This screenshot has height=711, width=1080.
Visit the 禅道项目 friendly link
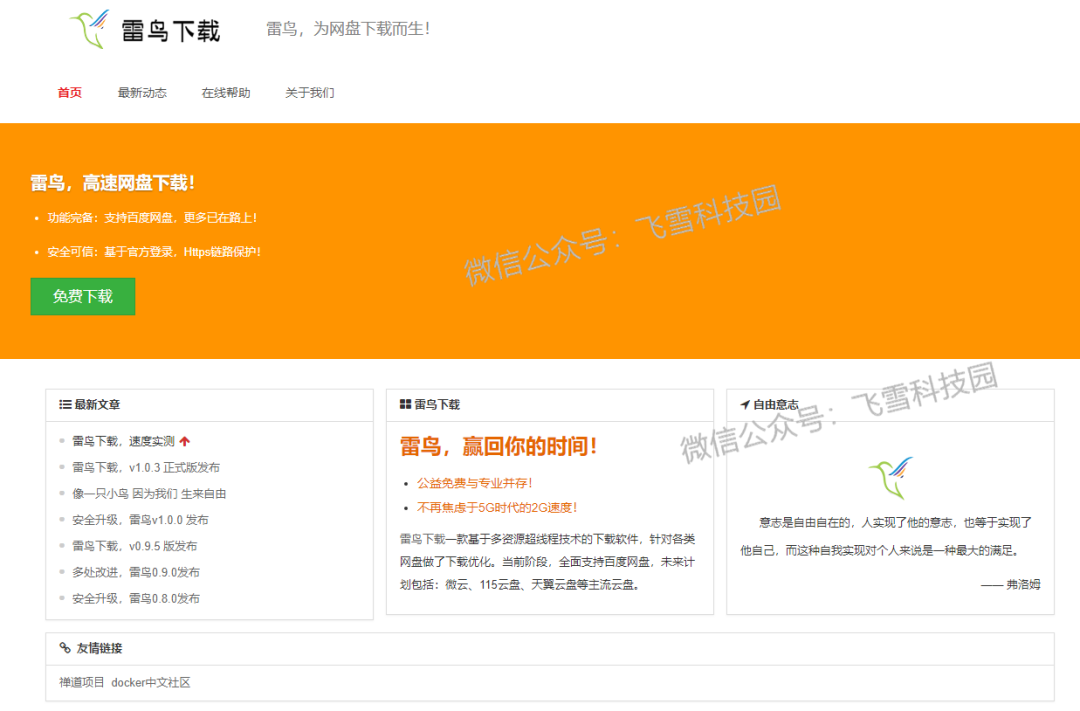[x=82, y=683]
